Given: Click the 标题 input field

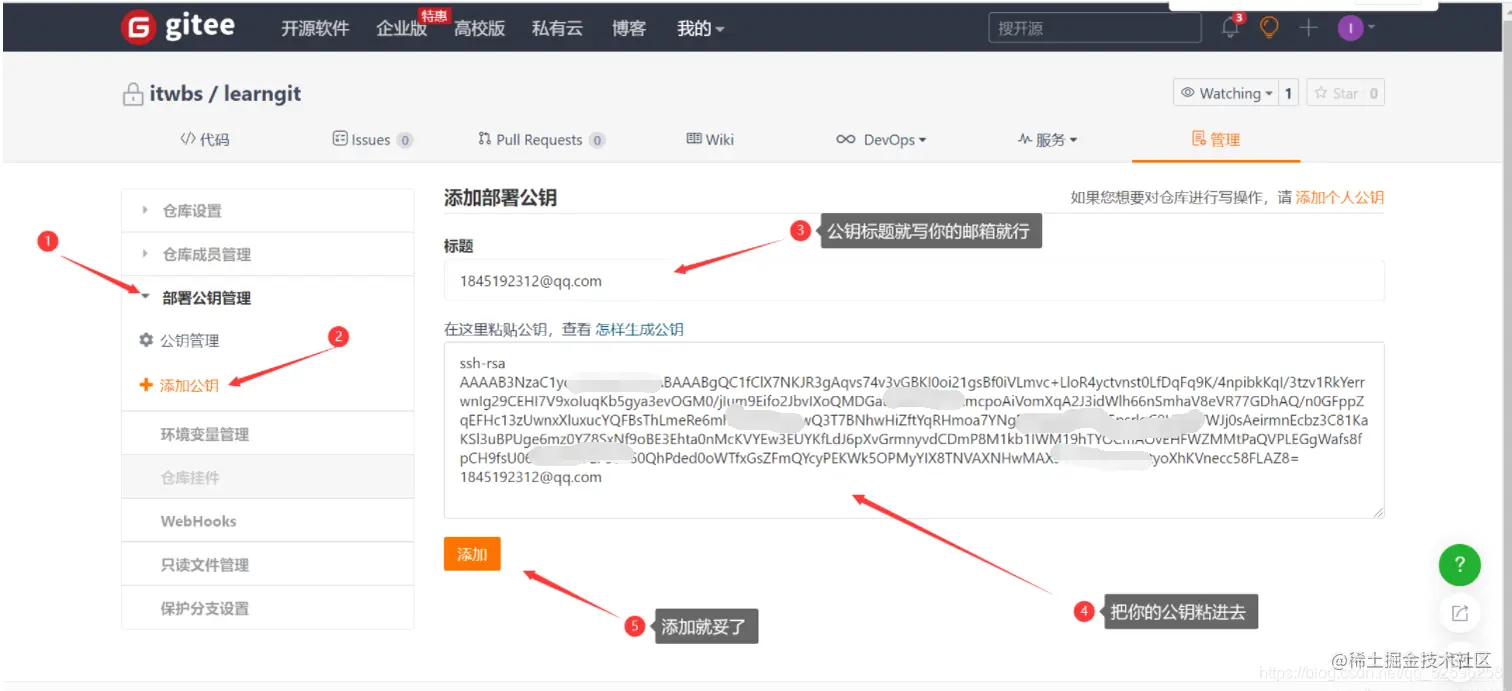Looking at the screenshot, I should (914, 281).
